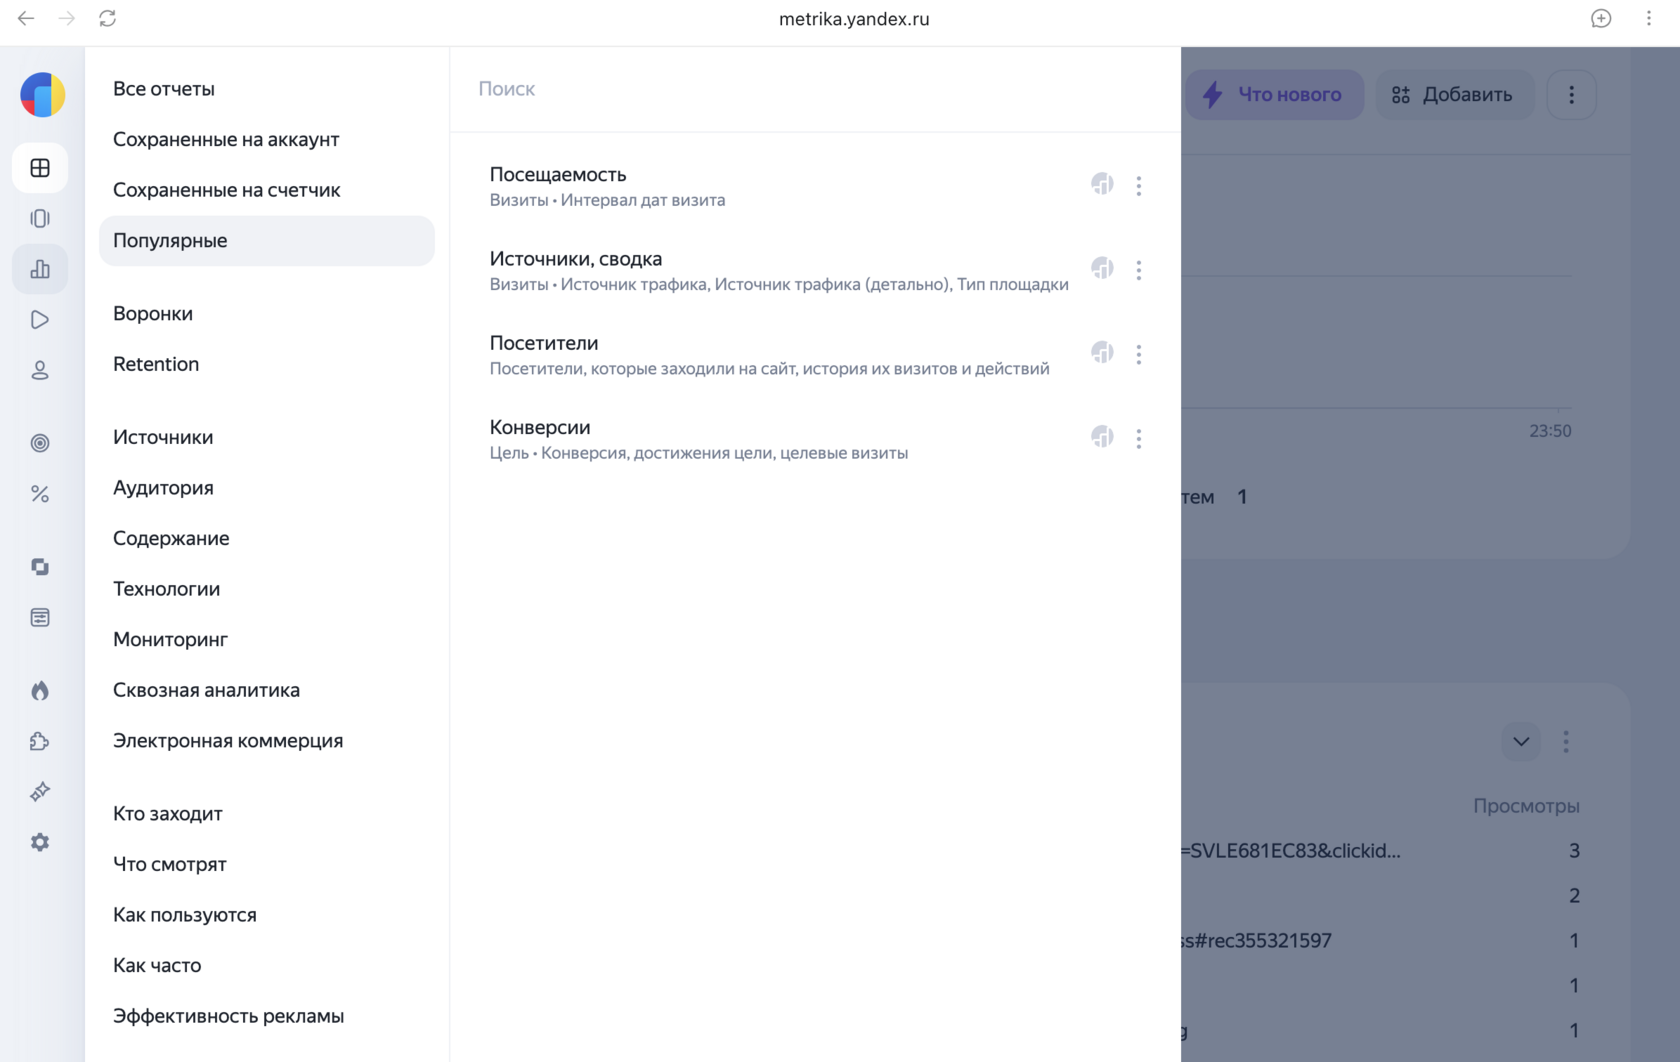Click the Добавить widget button
The height and width of the screenshot is (1062, 1680).
1454,95
